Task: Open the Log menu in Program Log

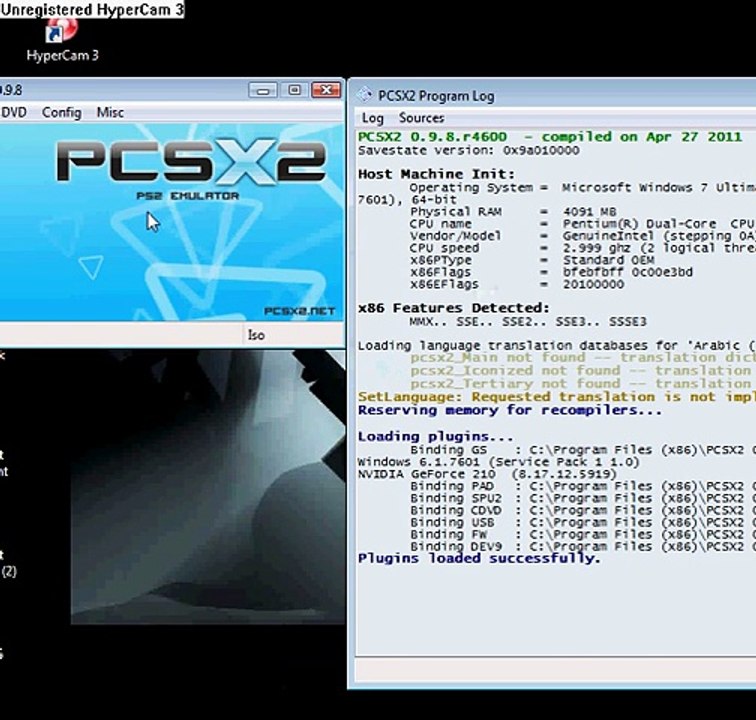Action: click(x=372, y=118)
